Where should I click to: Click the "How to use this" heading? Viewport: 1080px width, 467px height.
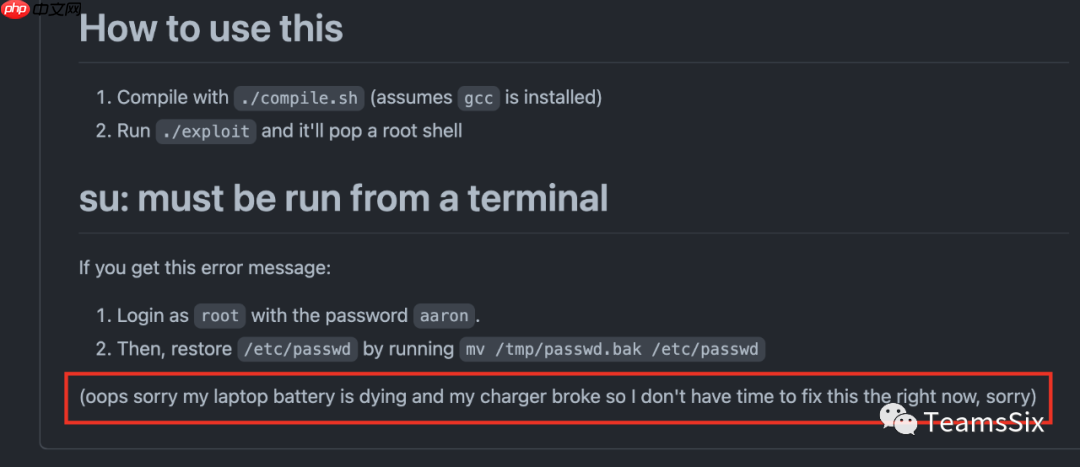[211, 28]
